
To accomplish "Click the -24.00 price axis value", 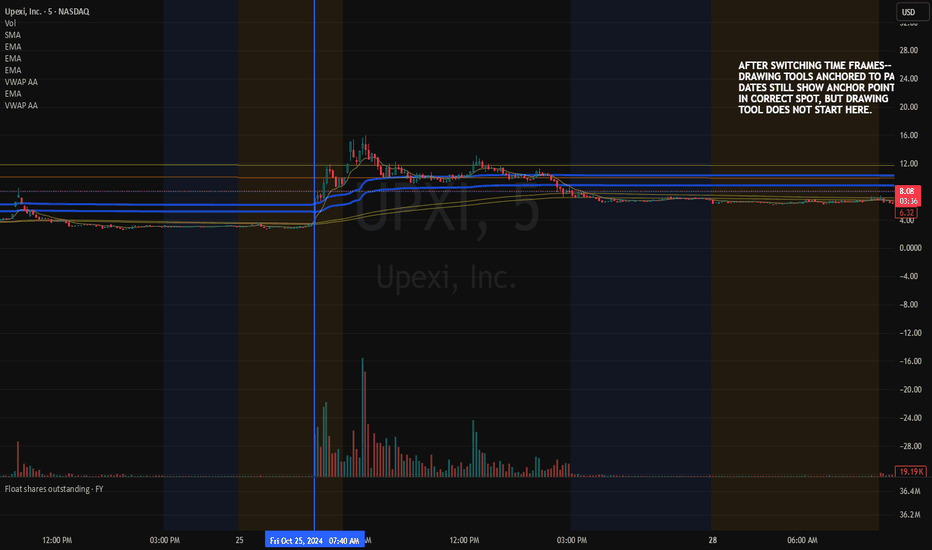I will point(910,418).
